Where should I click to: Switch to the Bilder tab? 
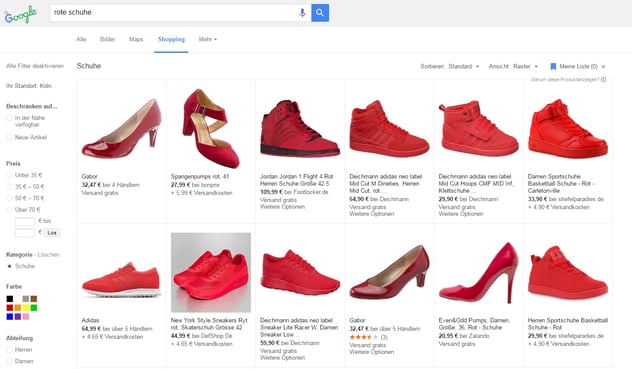(x=108, y=40)
